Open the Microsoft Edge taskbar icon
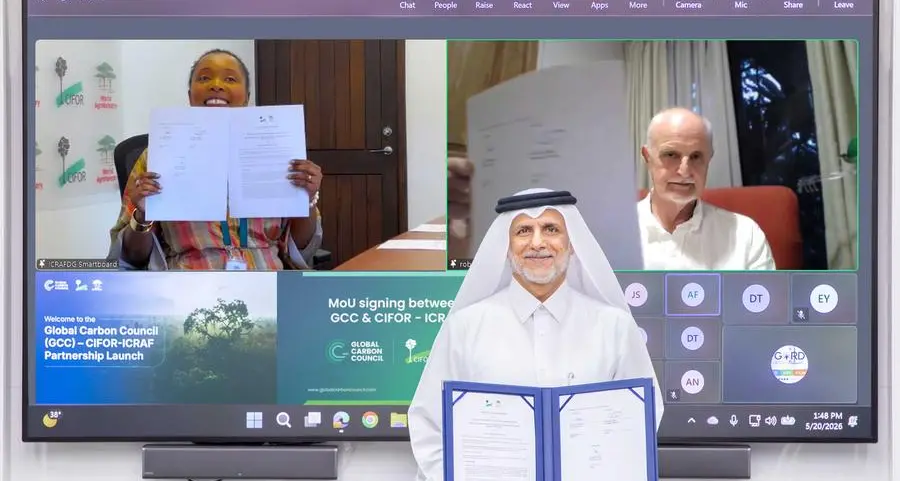The height and width of the screenshot is (481, 900). click(x=341, y=420)
